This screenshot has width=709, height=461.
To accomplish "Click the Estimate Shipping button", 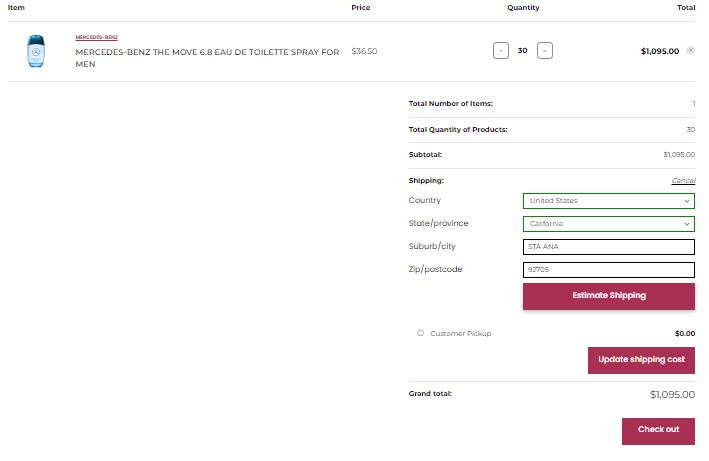I will [609, 296].
